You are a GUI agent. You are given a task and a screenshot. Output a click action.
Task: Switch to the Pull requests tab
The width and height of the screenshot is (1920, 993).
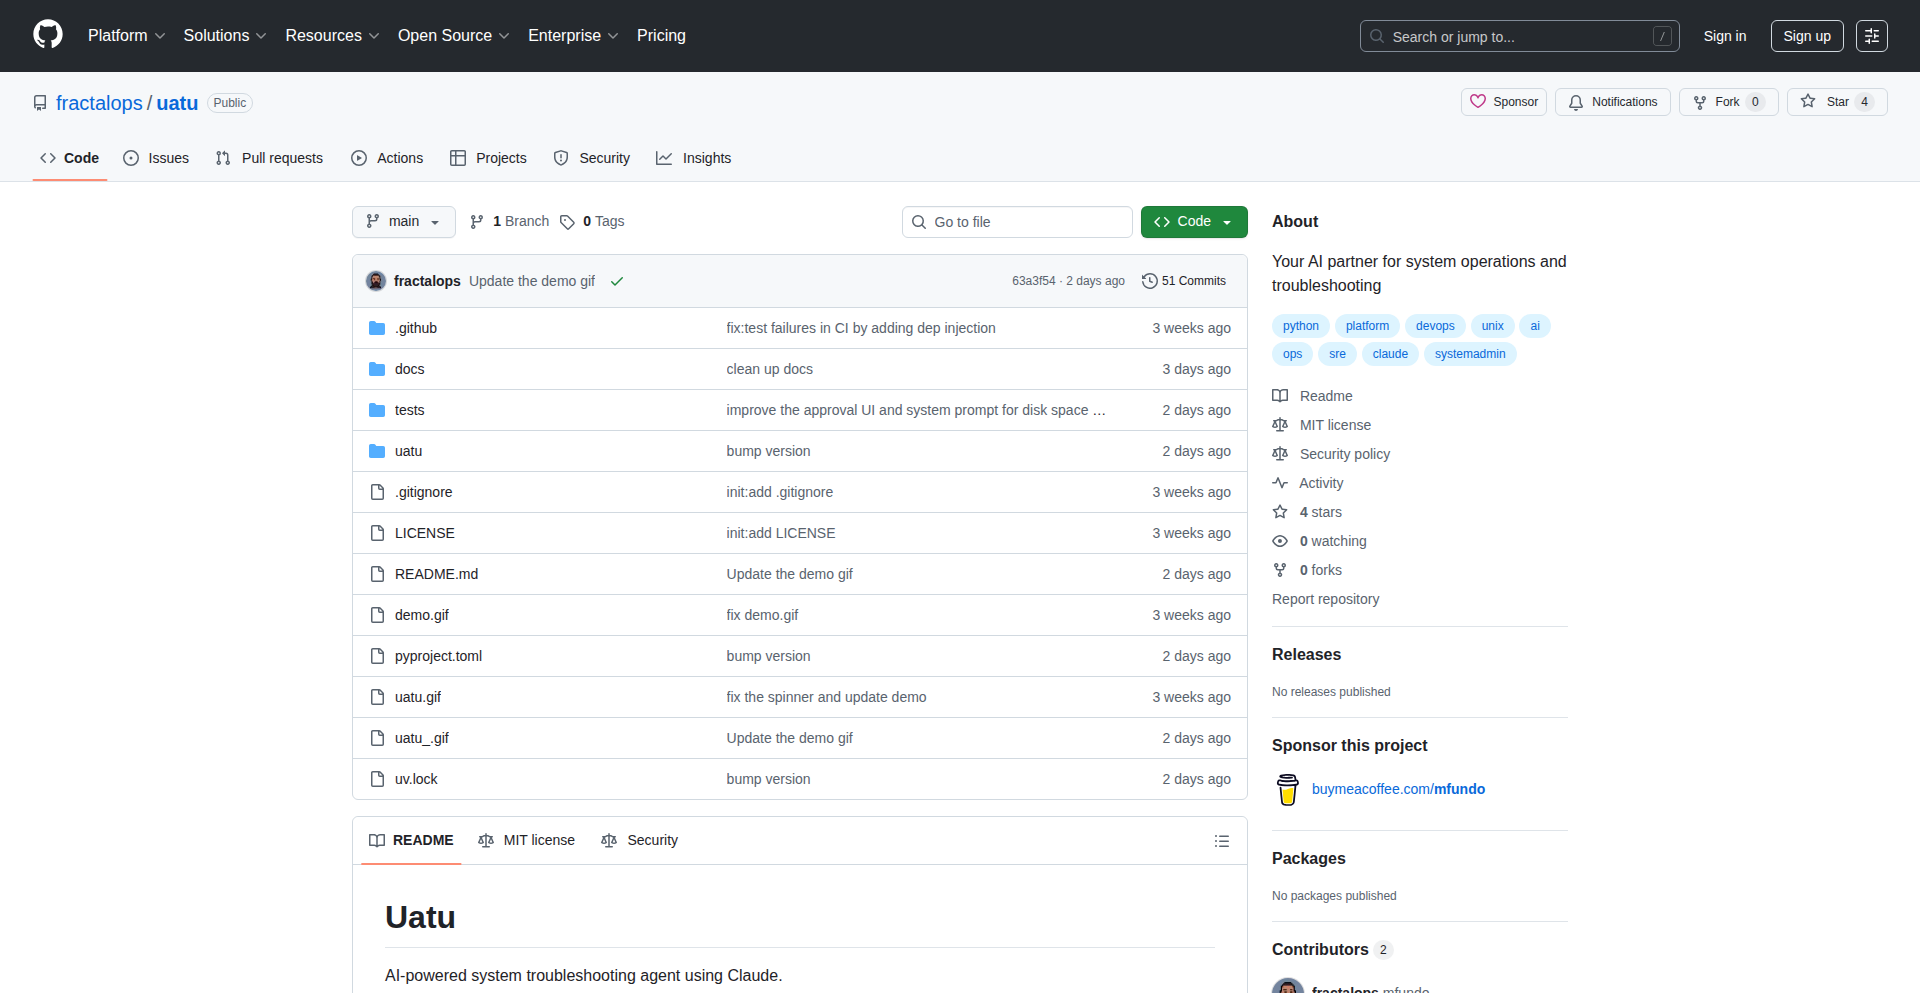(x=270, y=158)
